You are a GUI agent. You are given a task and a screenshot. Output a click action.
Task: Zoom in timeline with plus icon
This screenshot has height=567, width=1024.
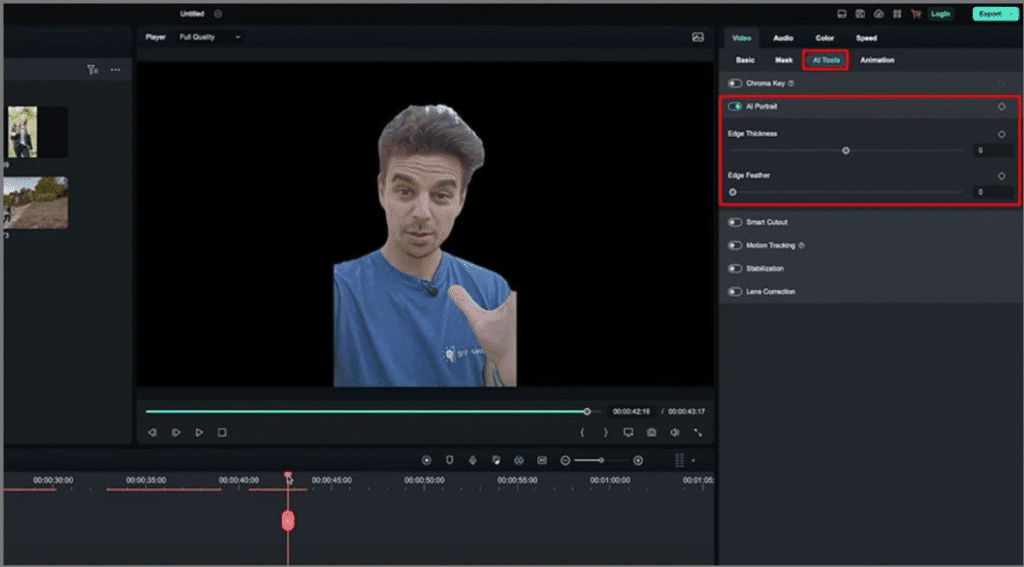(638, 461)
